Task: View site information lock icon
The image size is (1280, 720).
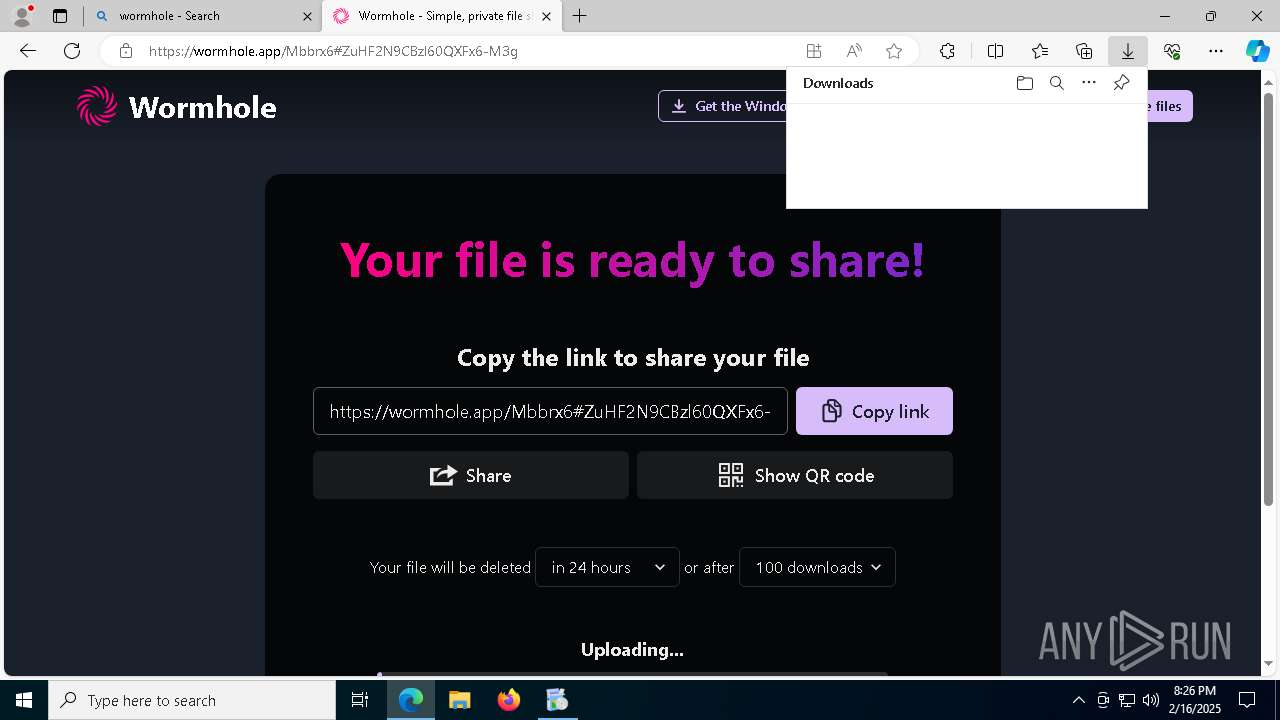Action: (126, 51)
